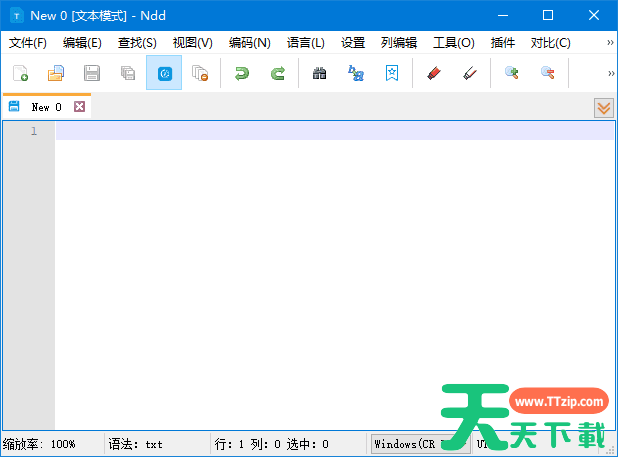Click the Redo arrow icon
The width and height of the screenshot is (618, 457).
point(278,73)
